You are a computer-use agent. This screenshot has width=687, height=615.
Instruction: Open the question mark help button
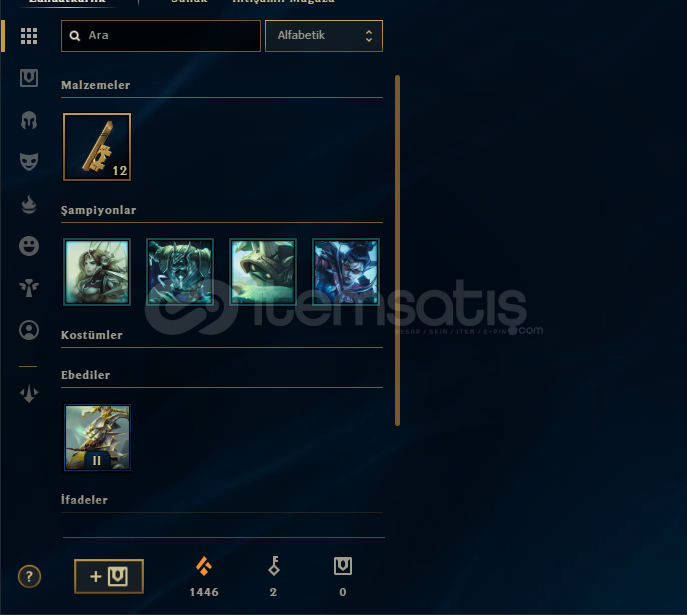[x=29, y=576]
